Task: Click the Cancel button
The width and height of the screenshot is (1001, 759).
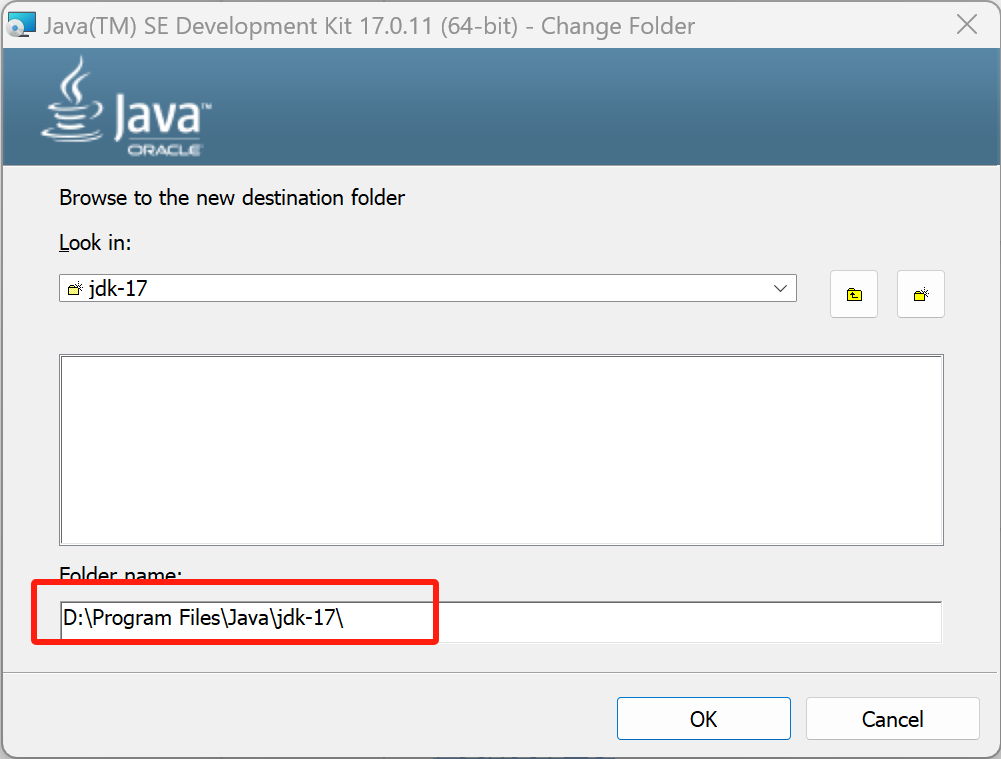Action: 892,719
